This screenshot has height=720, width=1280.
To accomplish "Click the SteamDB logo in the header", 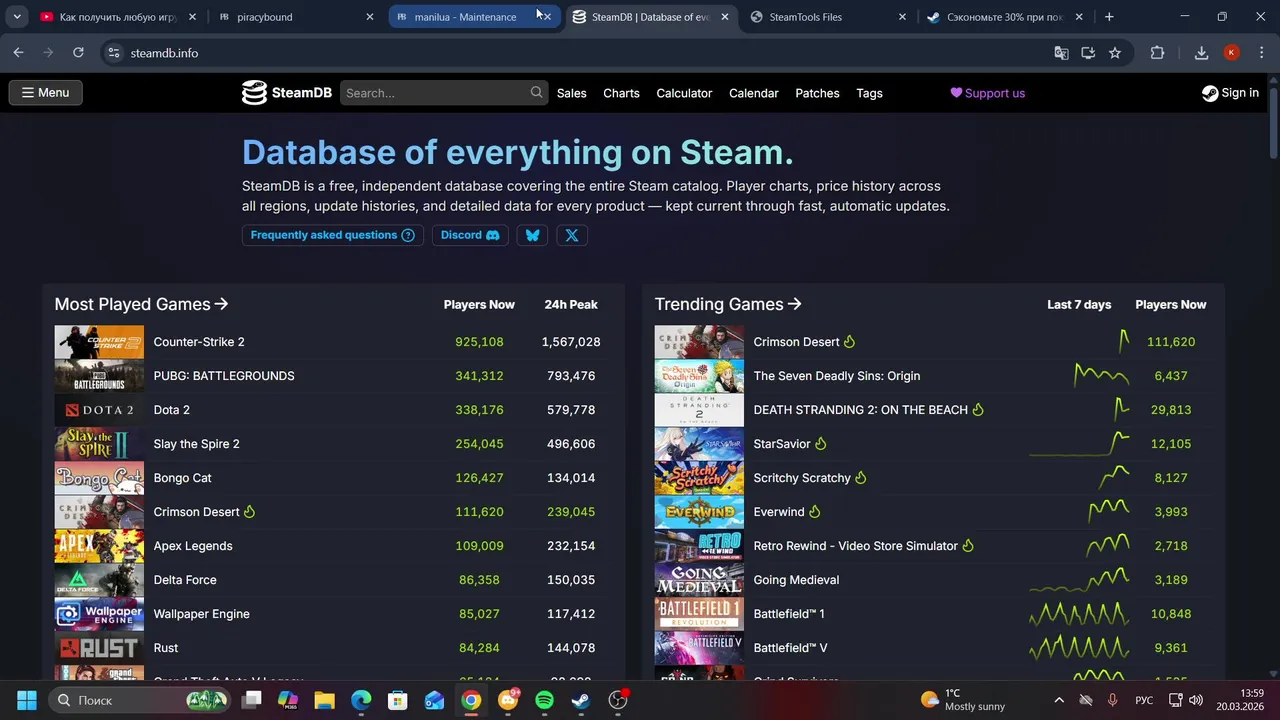I will click(286, 93).
